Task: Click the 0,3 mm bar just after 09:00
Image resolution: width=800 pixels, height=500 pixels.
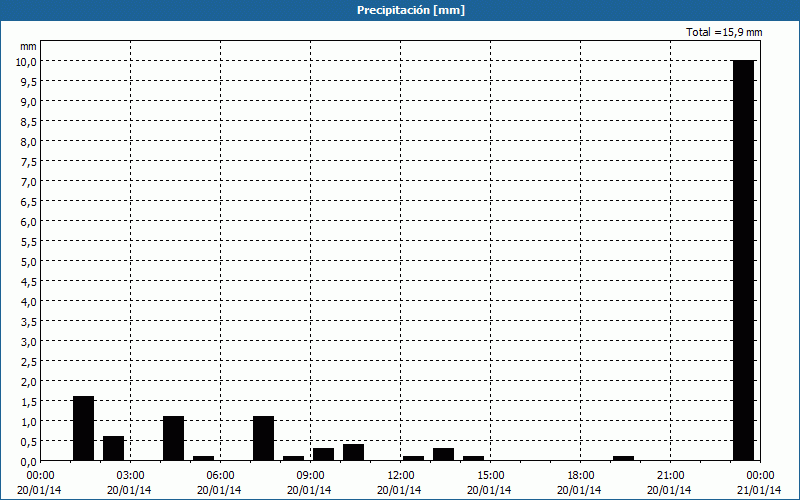Action: pyautogui.click(x=323, y=455)
